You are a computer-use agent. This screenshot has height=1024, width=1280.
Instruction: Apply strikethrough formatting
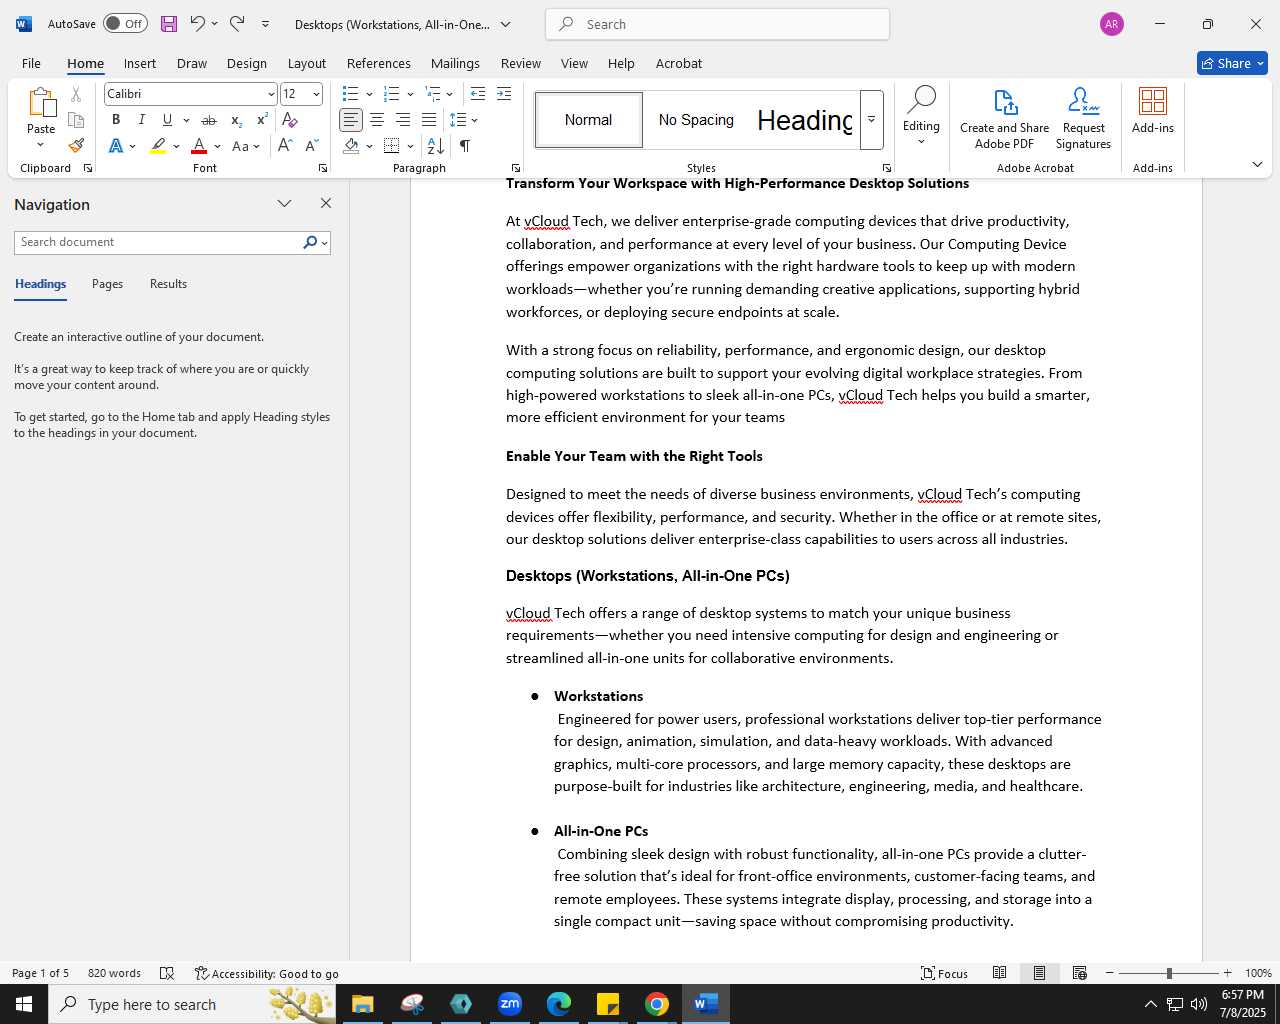pos(209,120)
